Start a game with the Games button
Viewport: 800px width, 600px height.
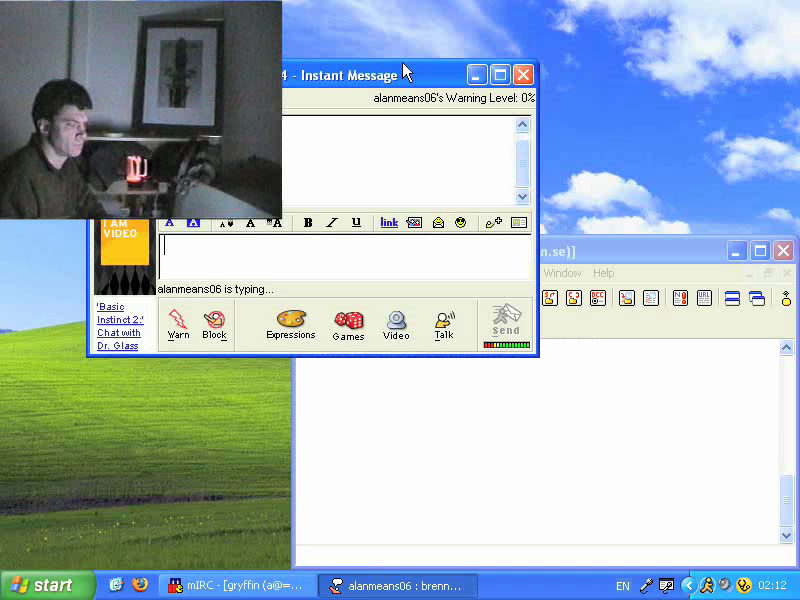click(348, 326)
